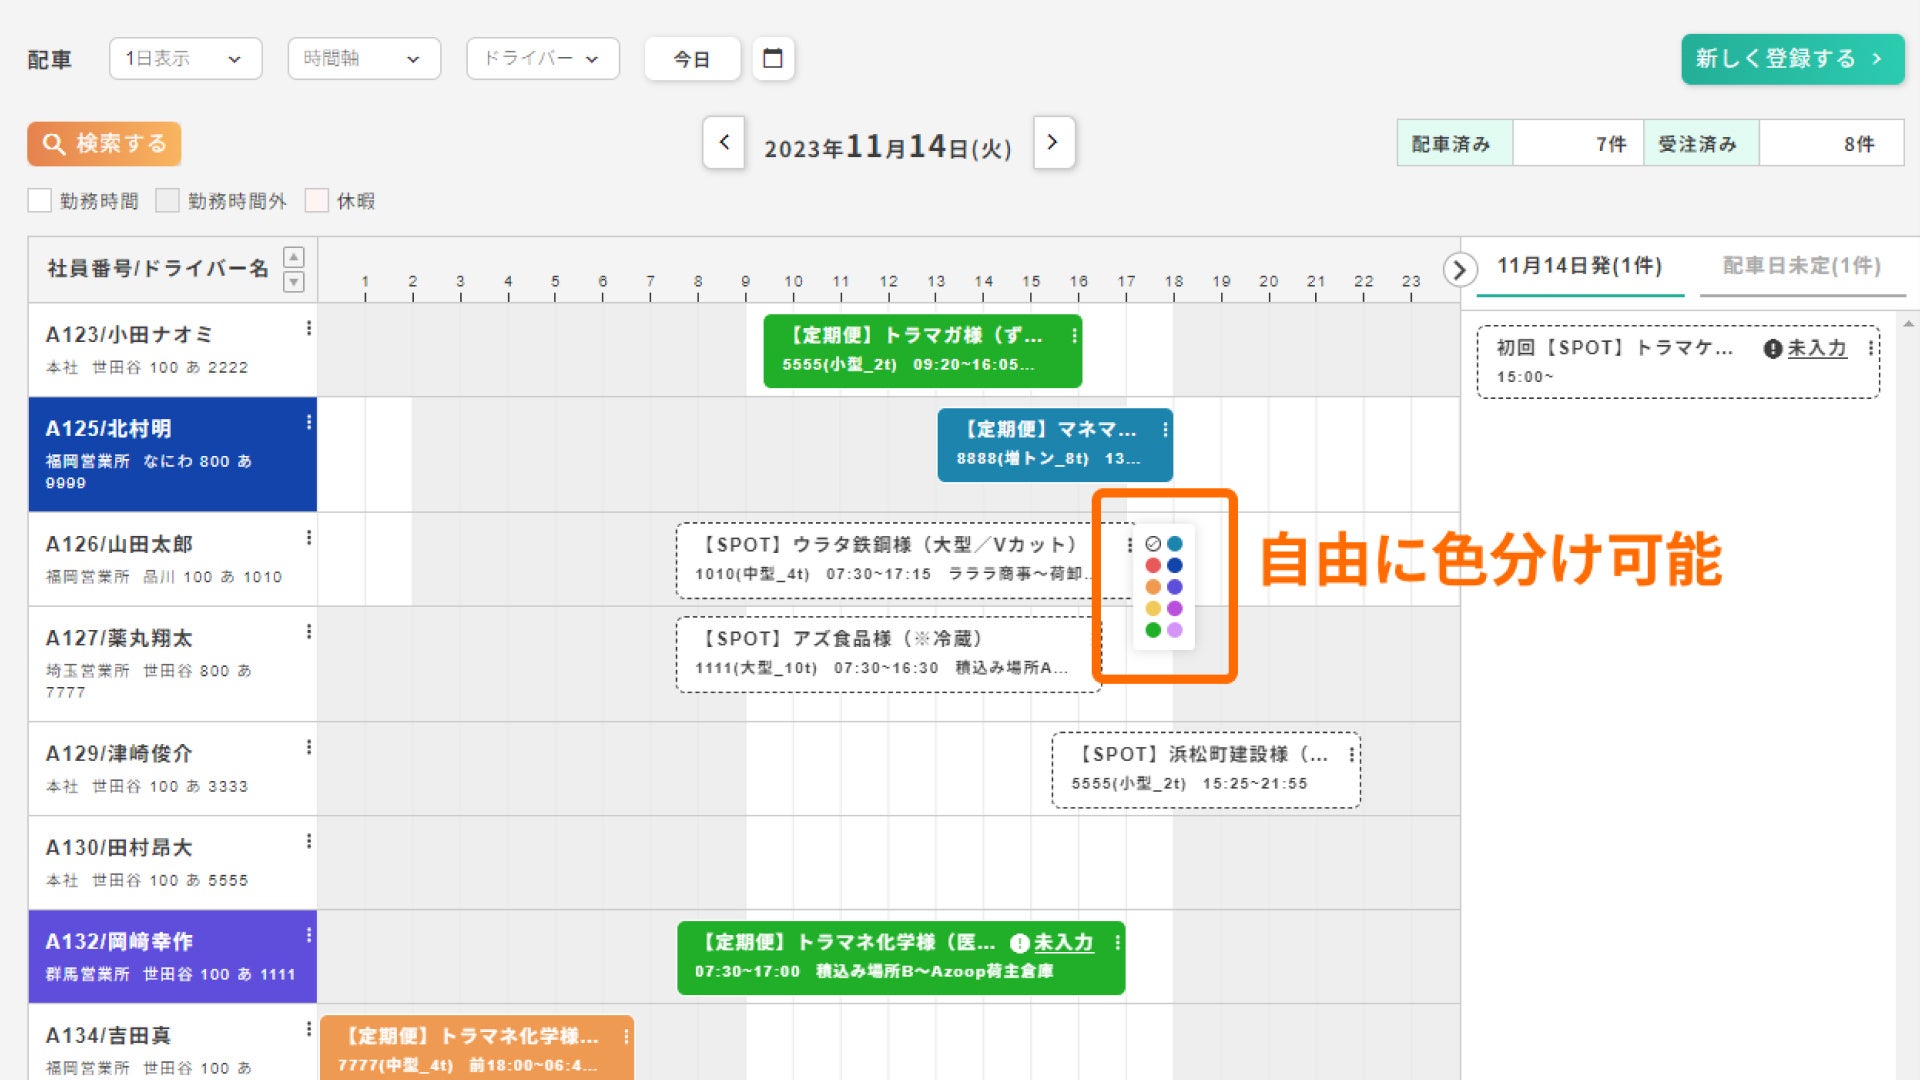This screenshot has width=1920, height=1080.
Task: Collapse the right panel with circled chevron
Action: [1459, 269]
